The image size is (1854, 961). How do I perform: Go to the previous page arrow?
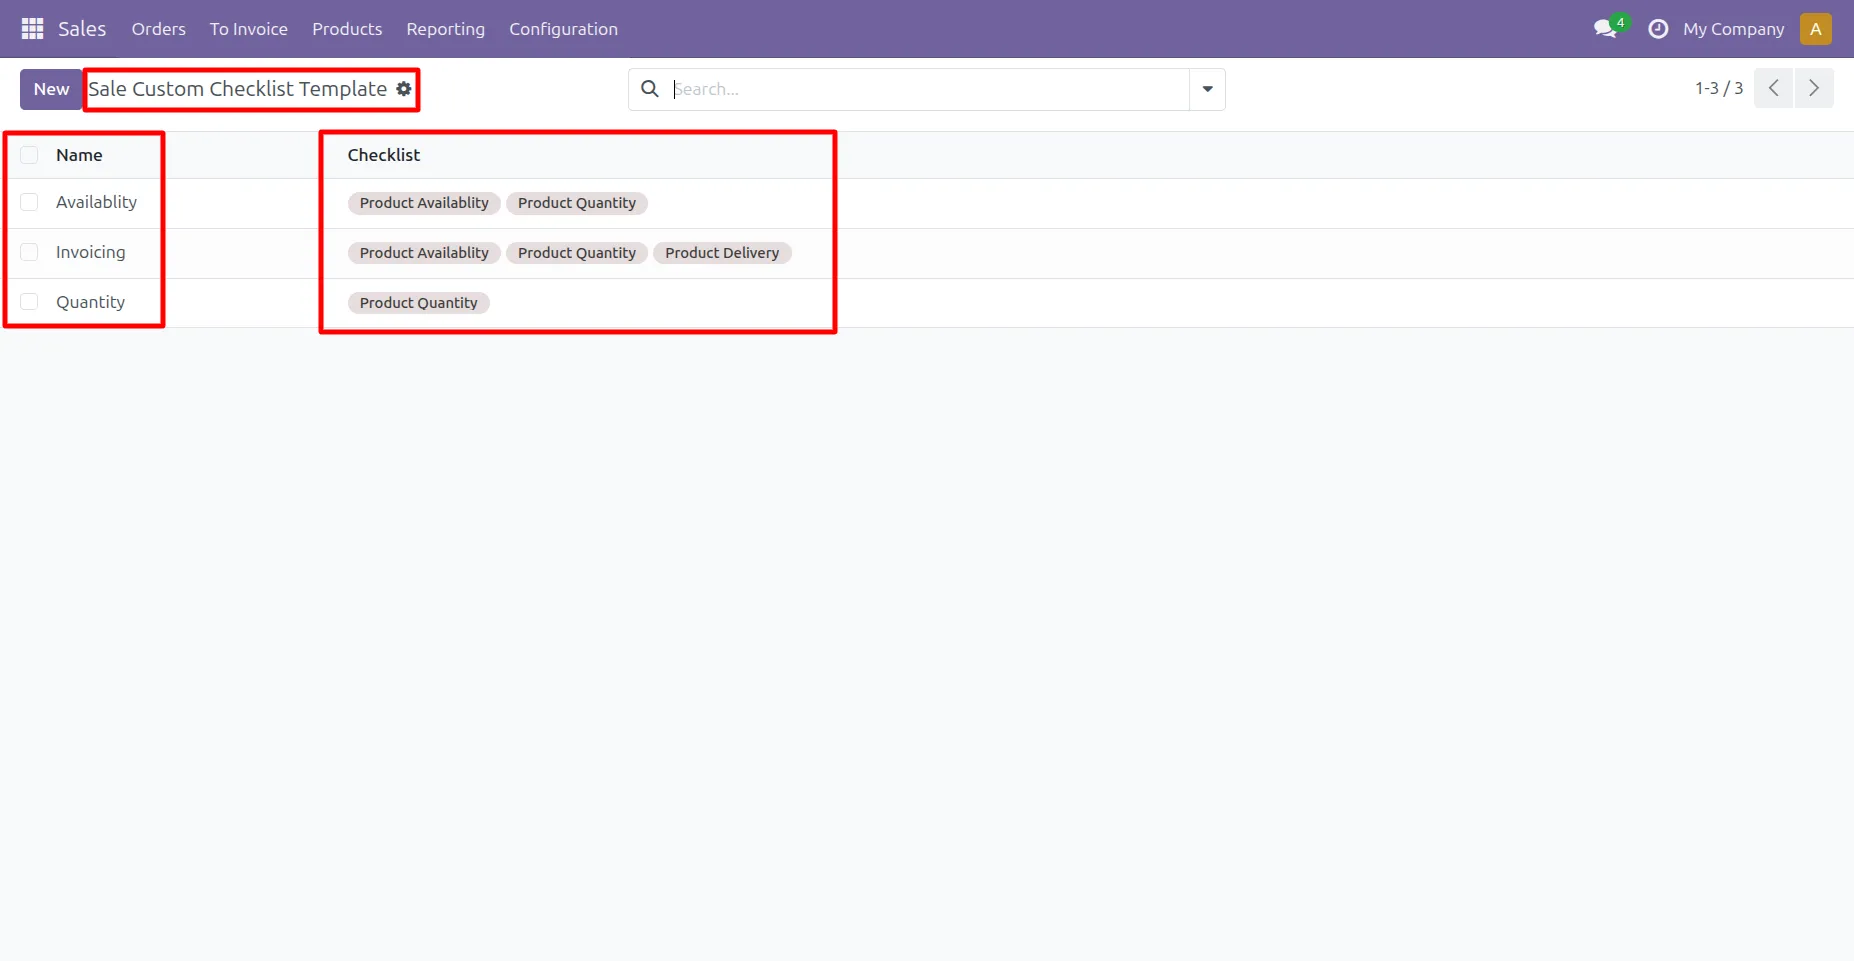point(1773,88)
